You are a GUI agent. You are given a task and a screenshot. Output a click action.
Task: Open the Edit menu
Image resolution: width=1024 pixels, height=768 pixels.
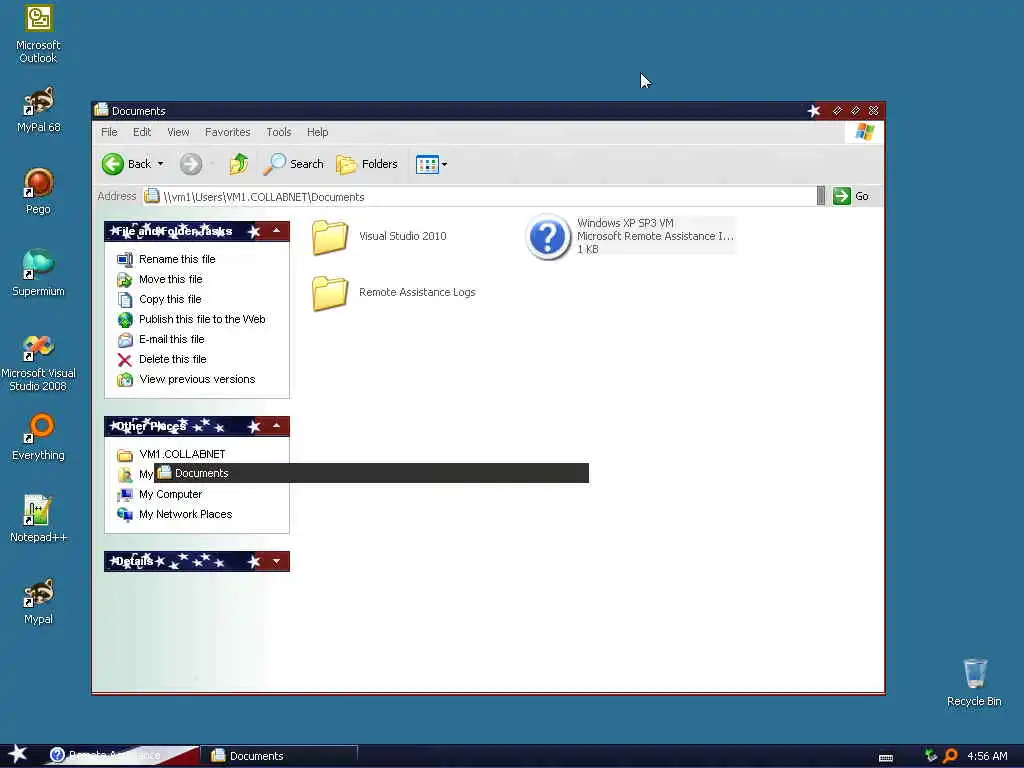click(142, 132)
